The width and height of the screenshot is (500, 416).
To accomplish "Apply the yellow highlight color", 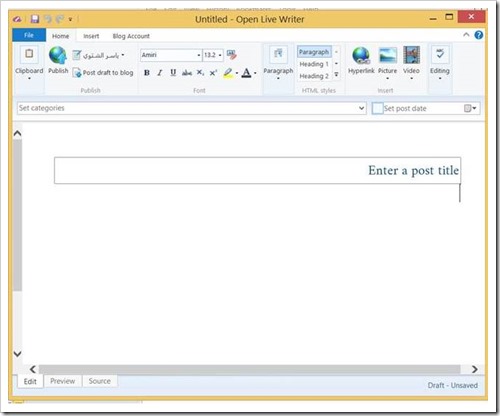I will [228, 73].
